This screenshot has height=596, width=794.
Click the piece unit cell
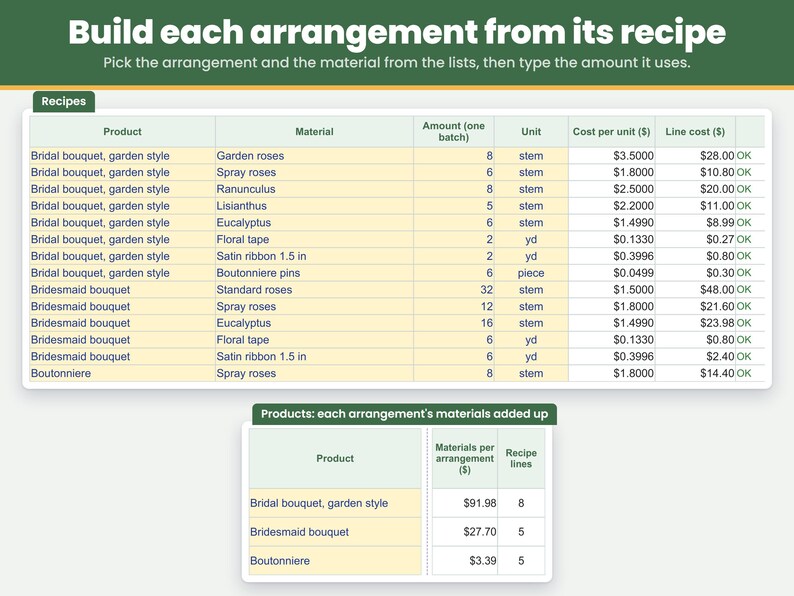coord(531,273)
